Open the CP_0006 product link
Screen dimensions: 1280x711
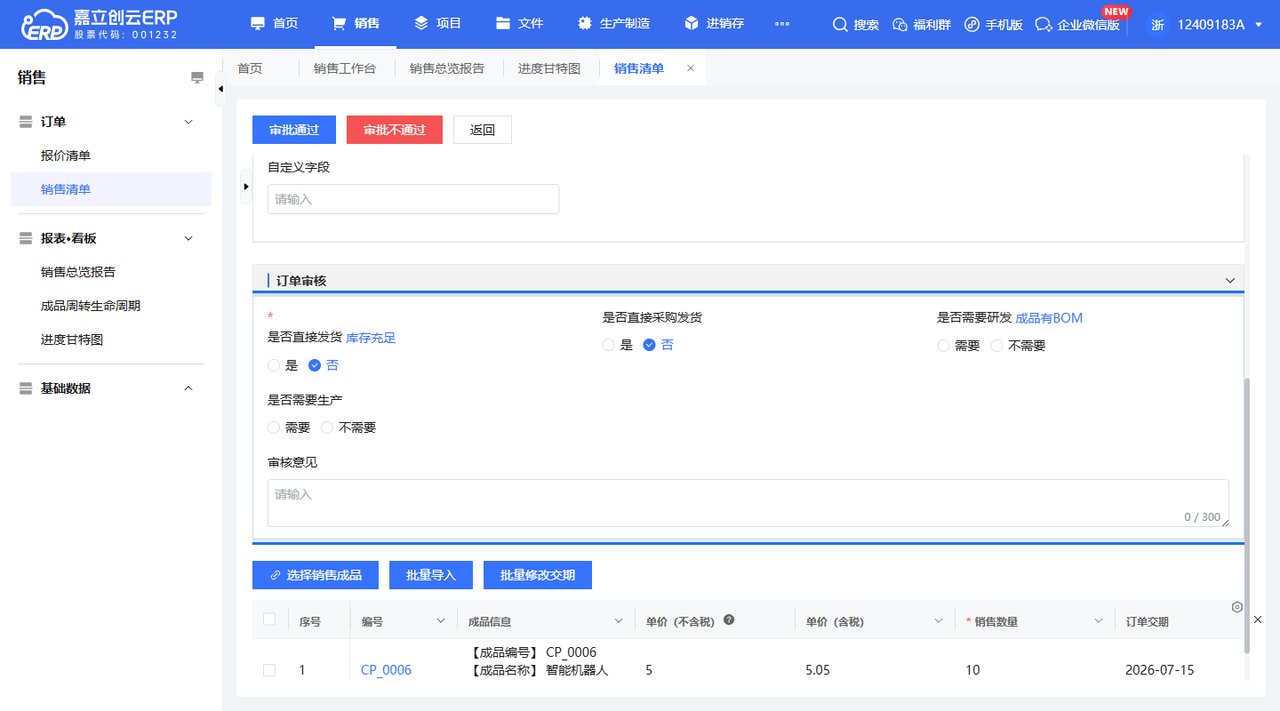386,670
